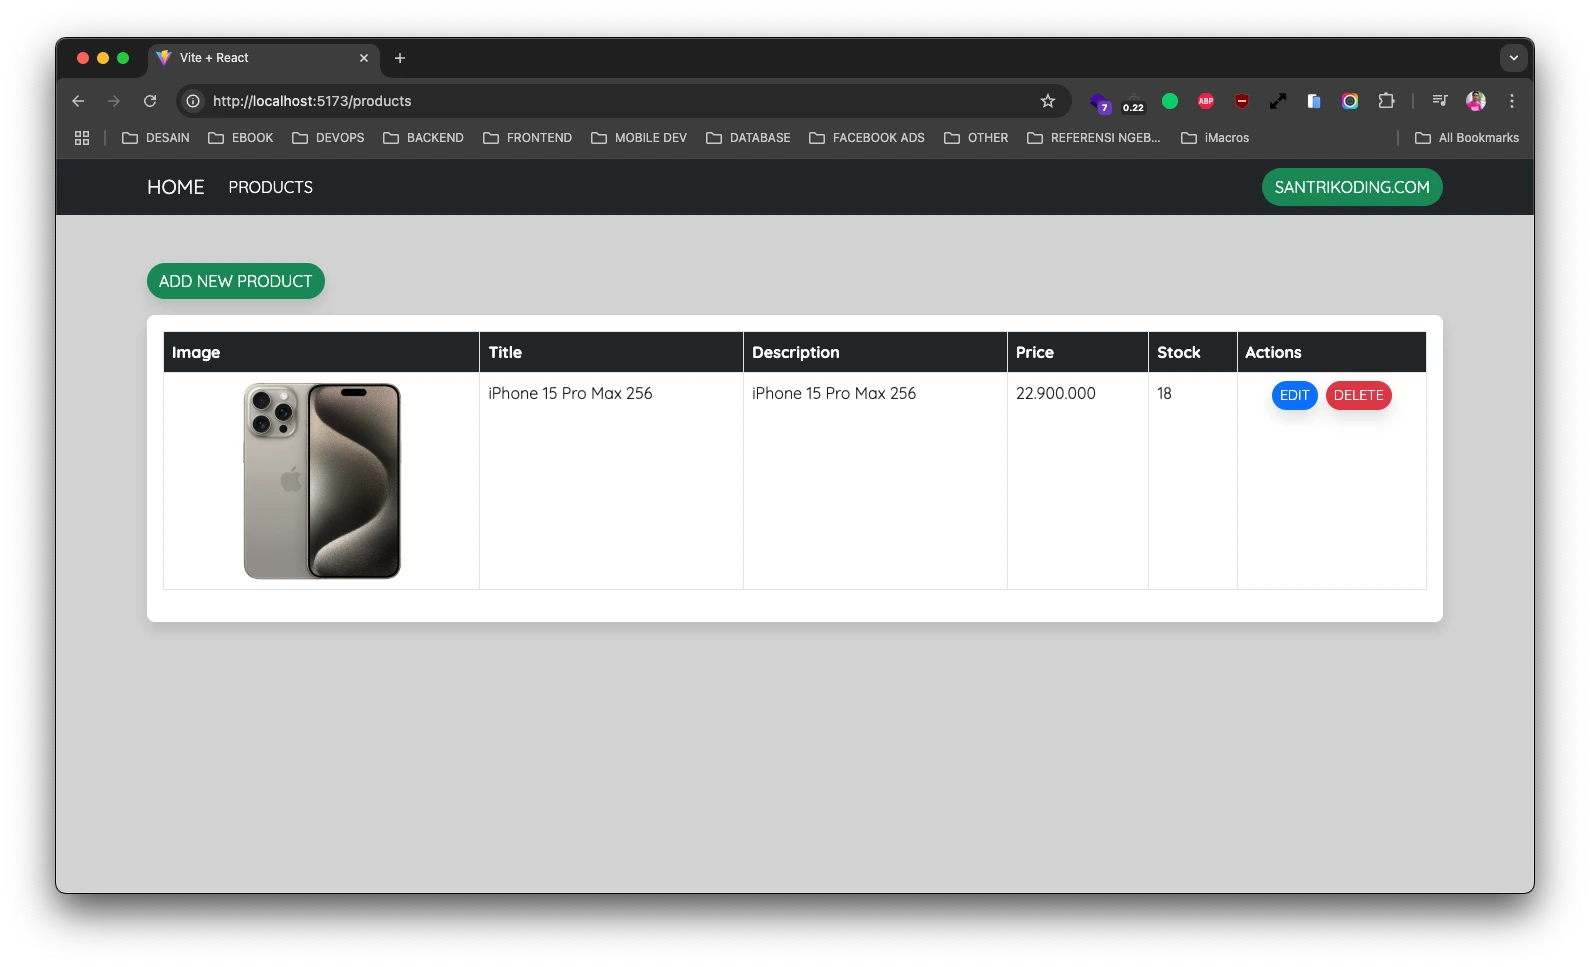
Task: Open the Chrome profile avatar
Action: (1476, 101)
